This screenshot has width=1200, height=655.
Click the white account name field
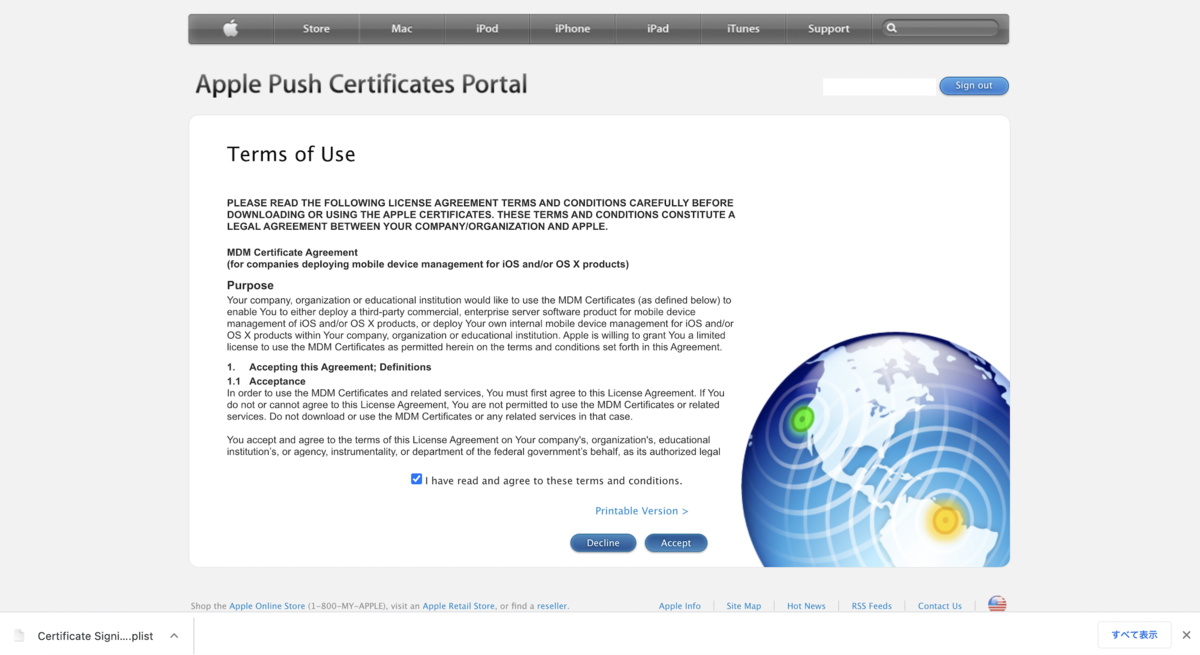(x=880, y=87)
